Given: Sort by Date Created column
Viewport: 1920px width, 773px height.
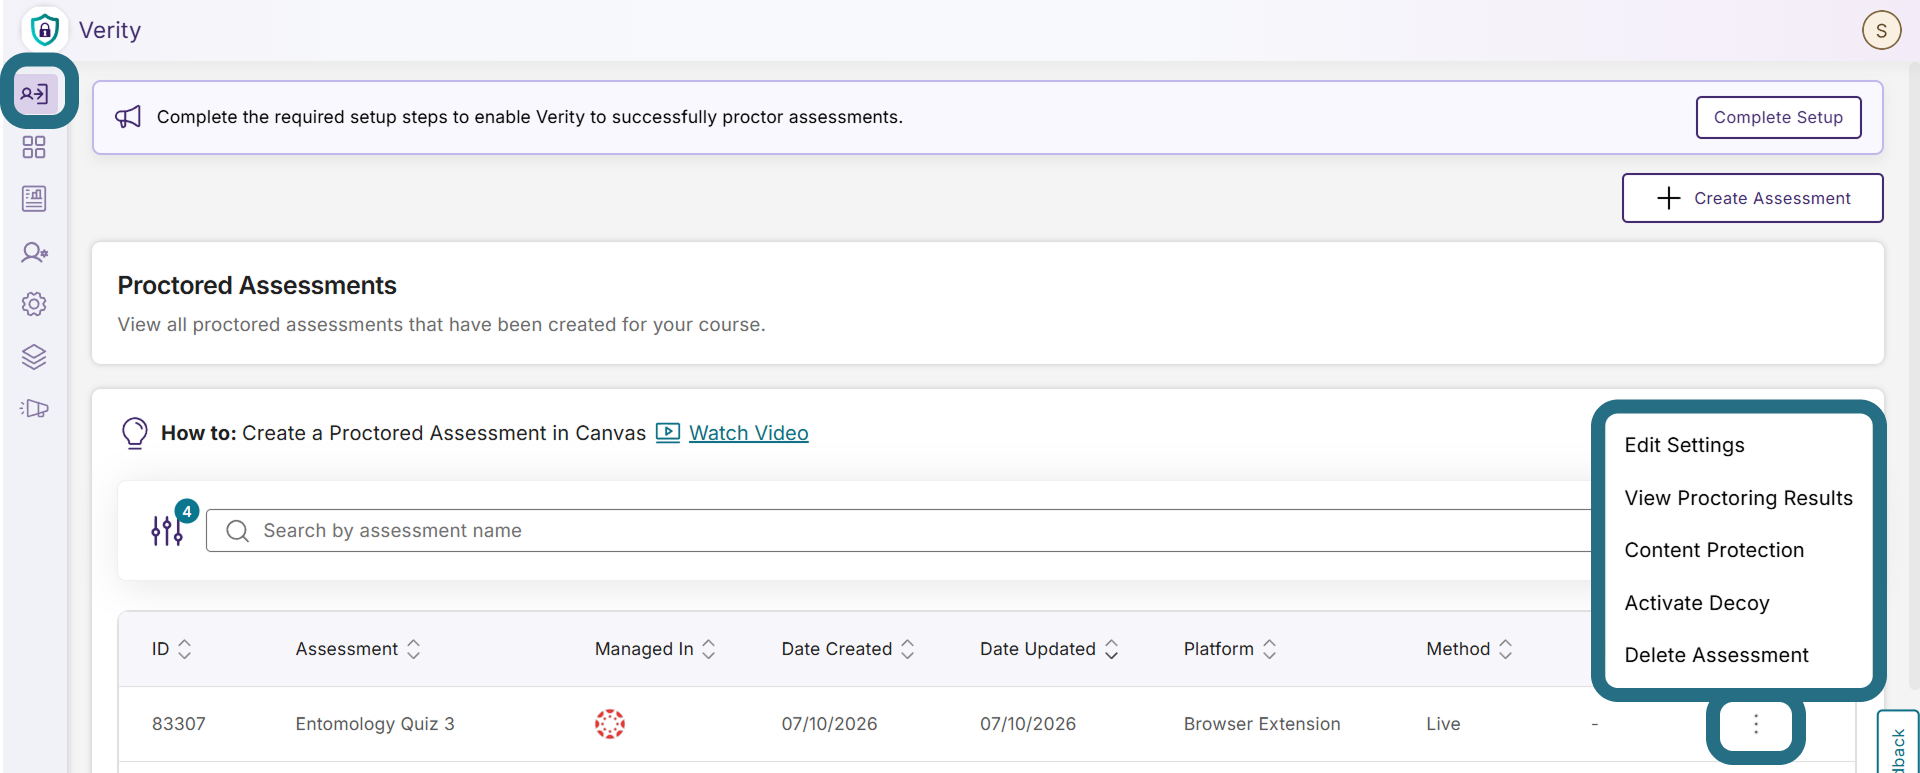Looking at the screenshot, I should (848, 649).
